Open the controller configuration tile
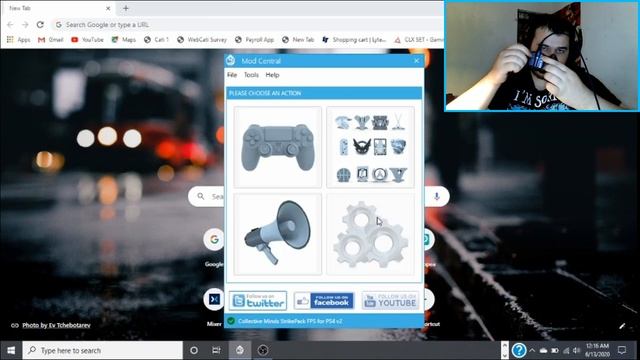This screenshot has width=640, height=360. coord(278,147)
